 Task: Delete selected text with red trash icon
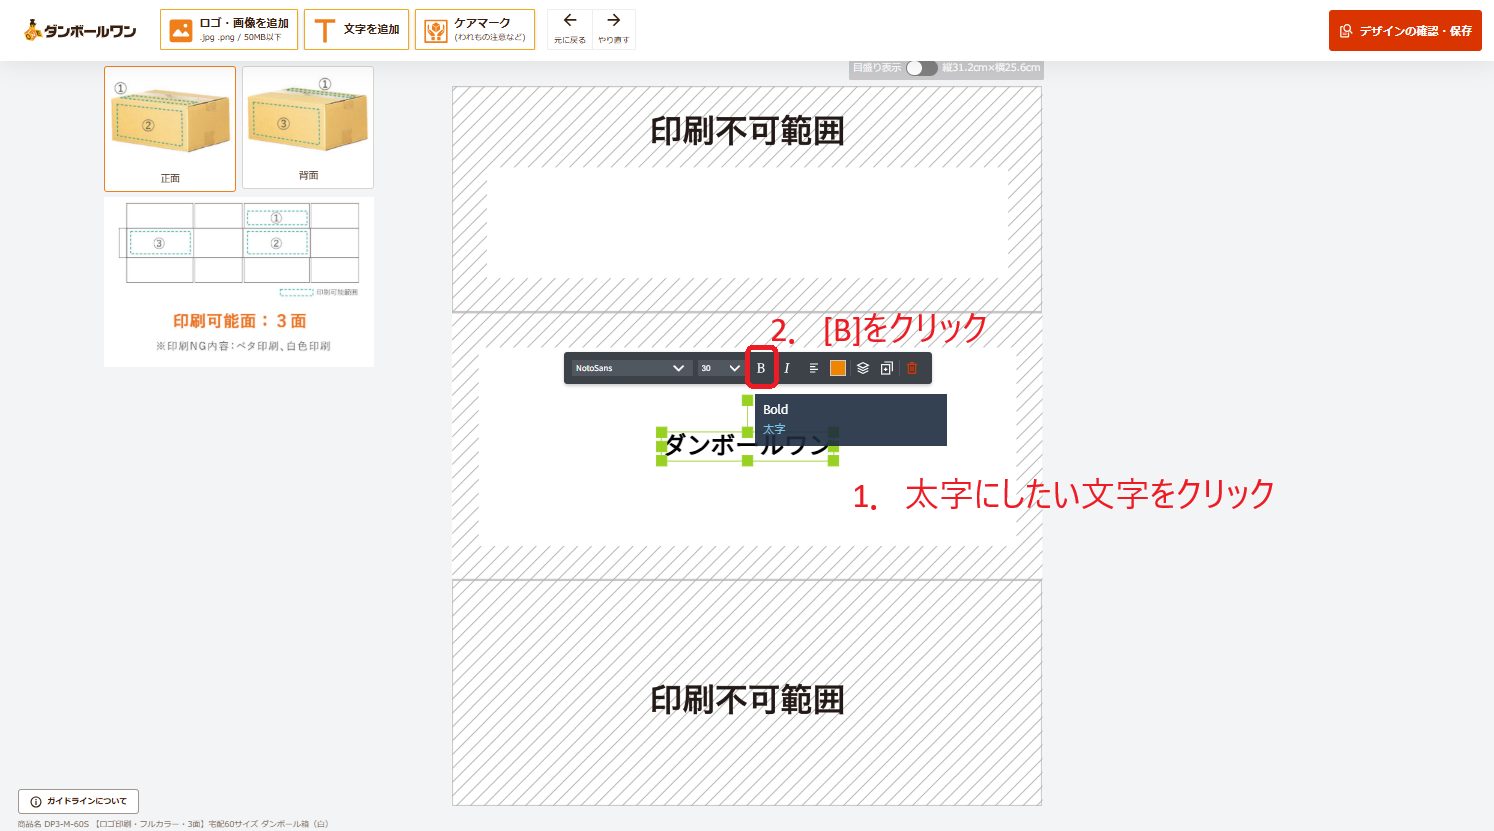tap(912, 368)
